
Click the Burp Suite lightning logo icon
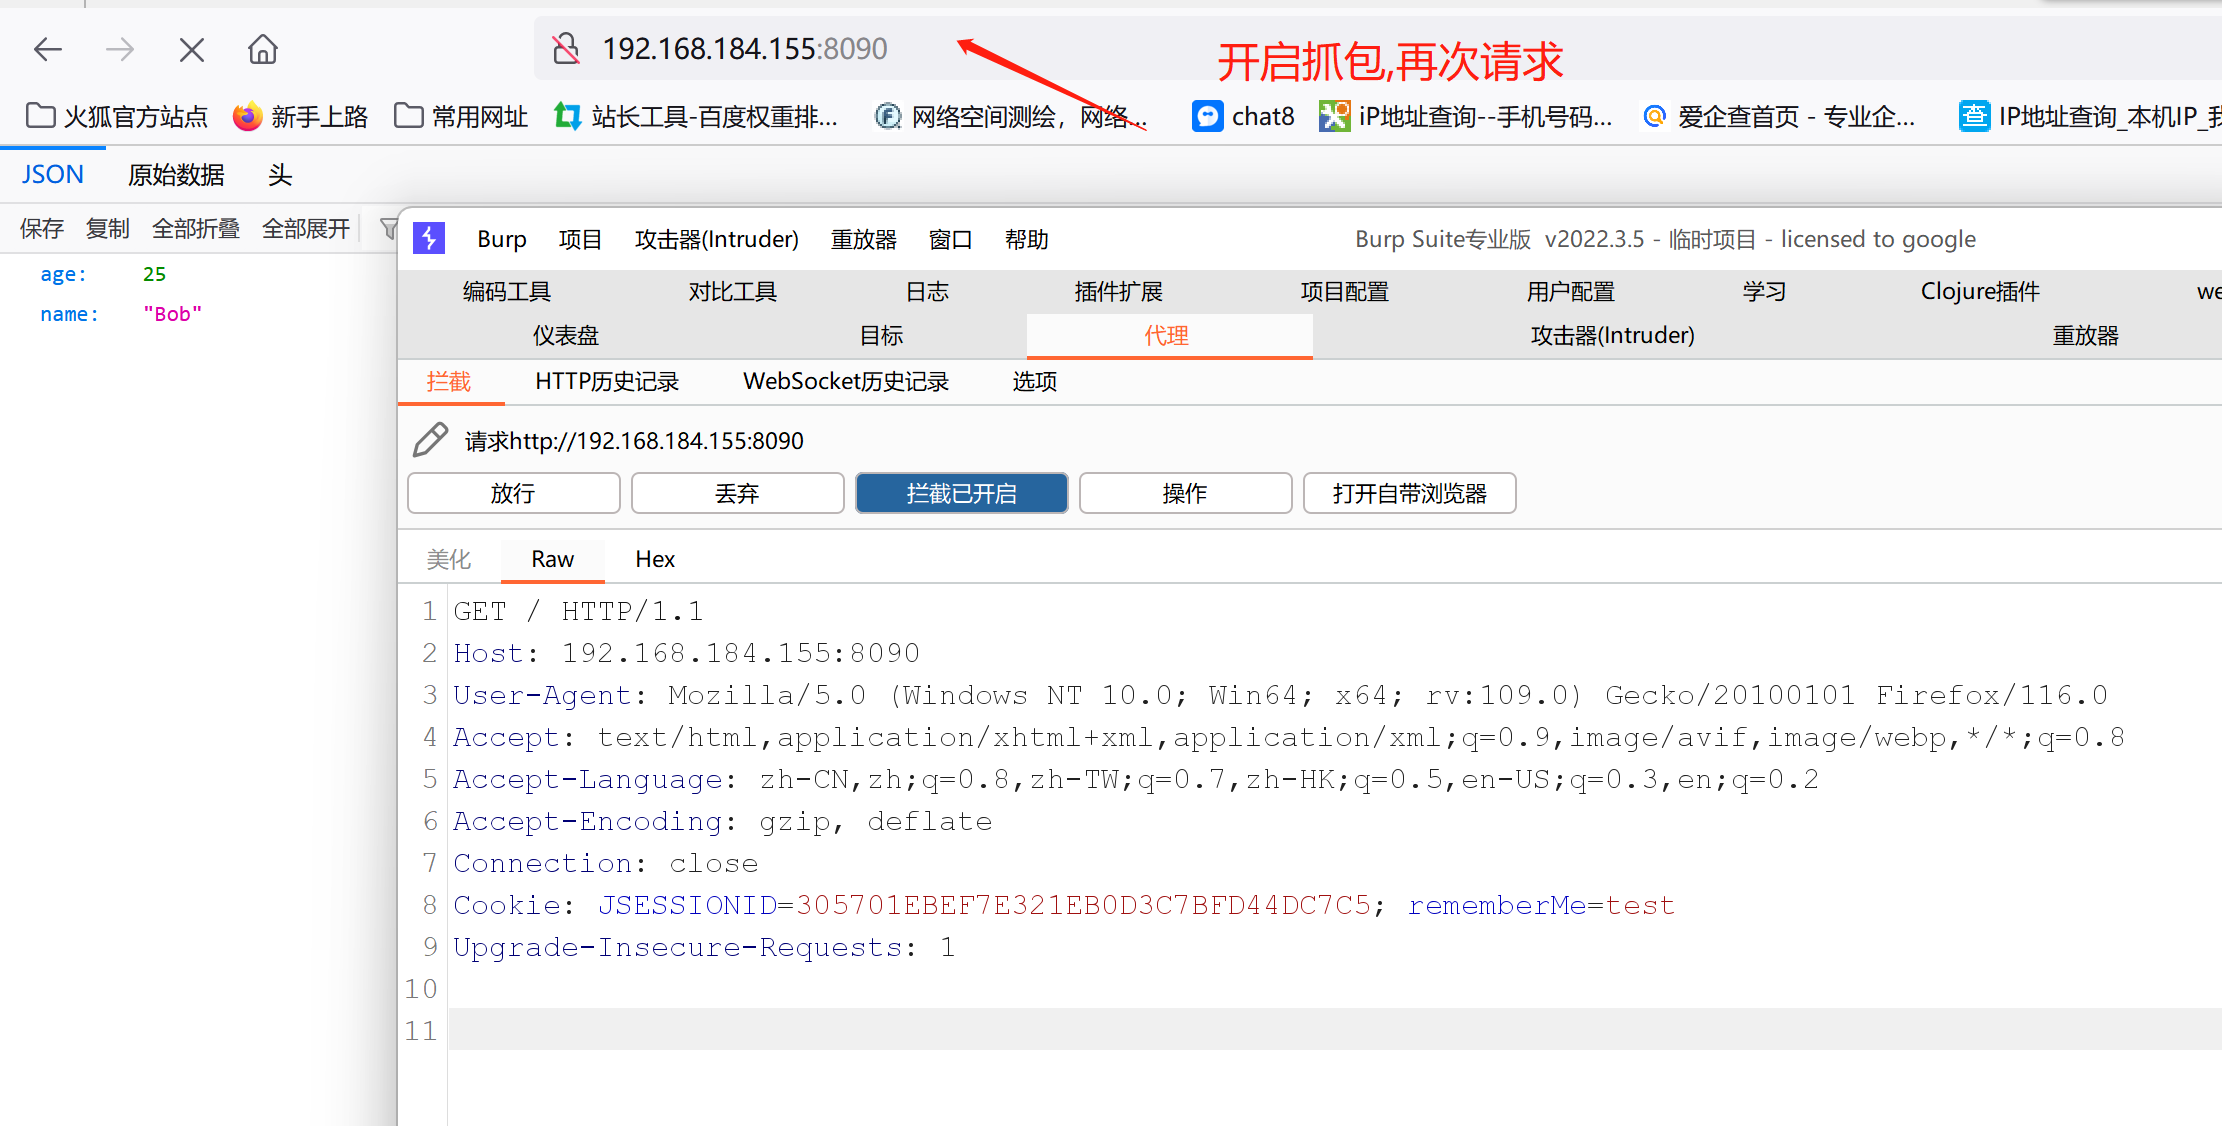[429, 238]
